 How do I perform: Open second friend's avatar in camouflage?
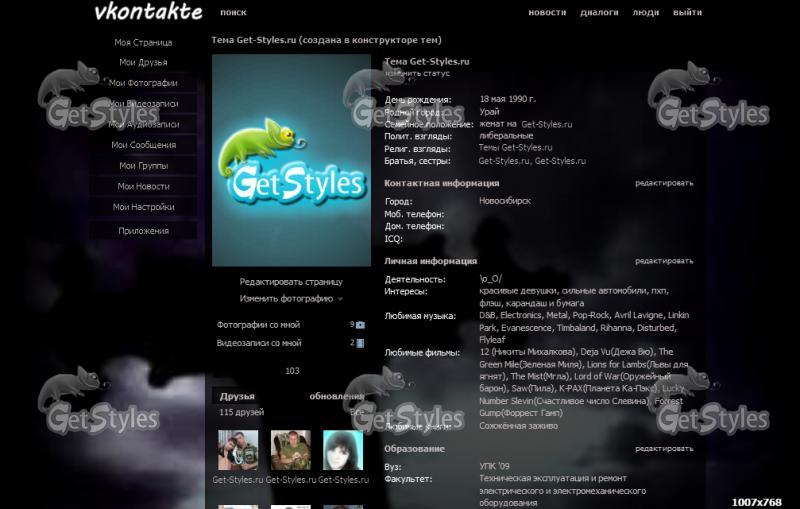tap(291, 450)
